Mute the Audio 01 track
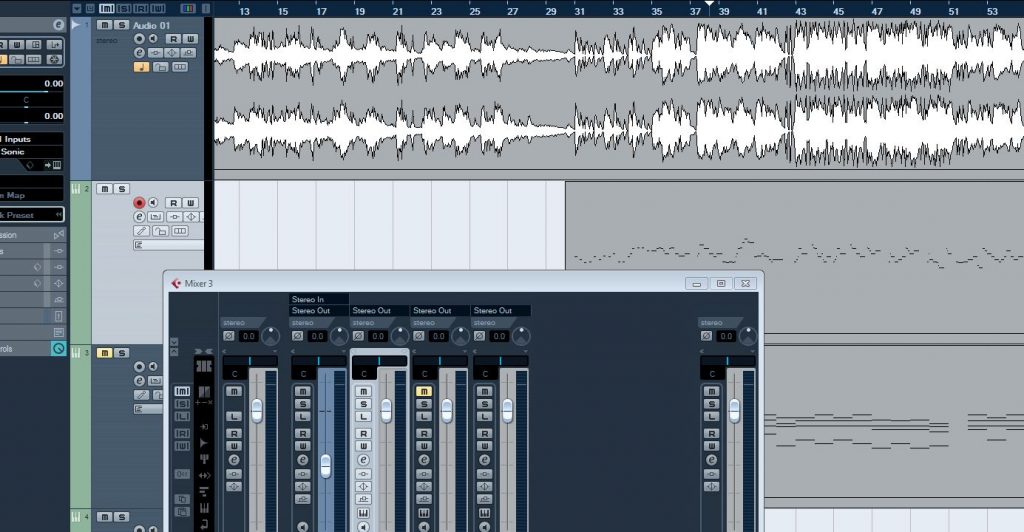1024x532 pixels. click(x=104, y=25)
